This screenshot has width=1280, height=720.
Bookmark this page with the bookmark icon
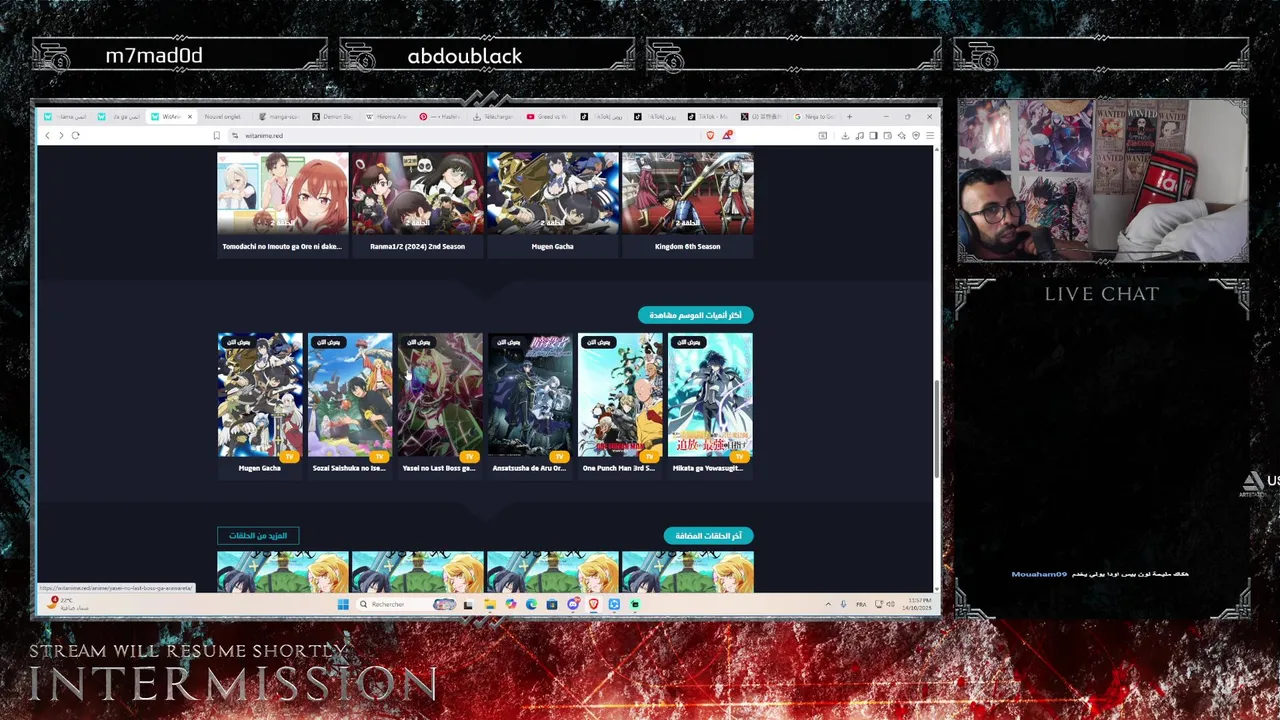coord(216,135)
